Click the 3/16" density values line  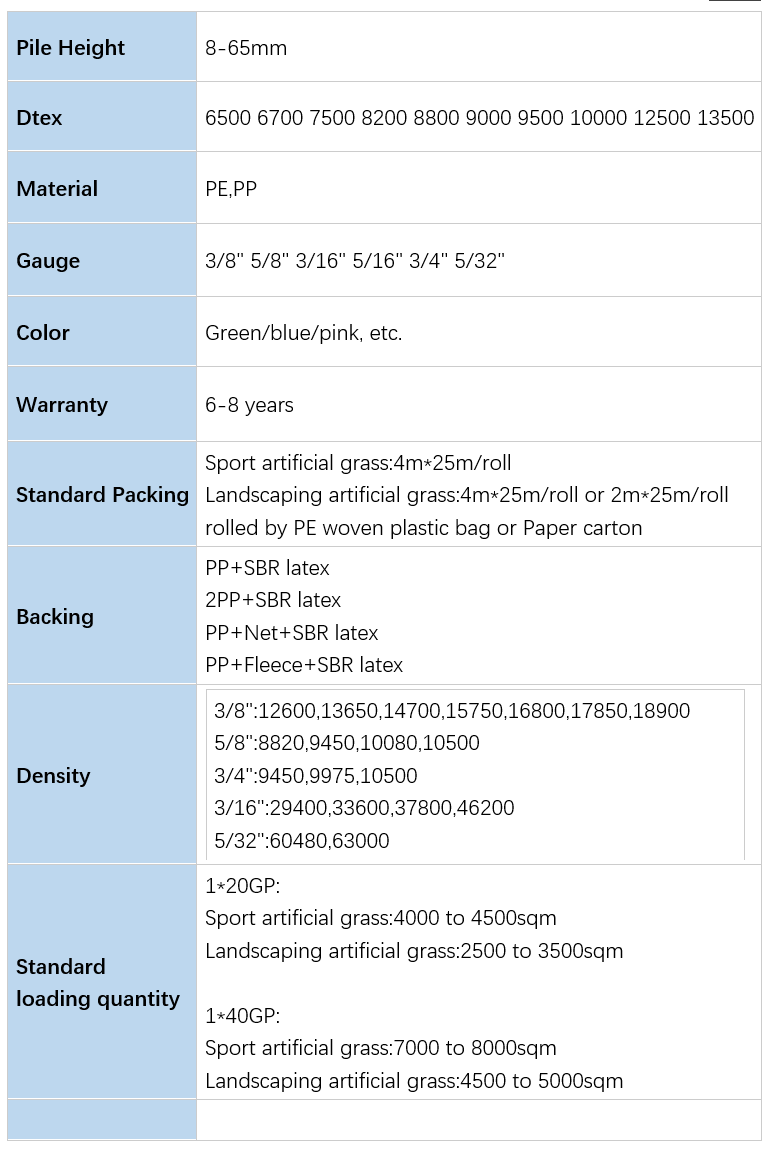click(x=364, y=808)
